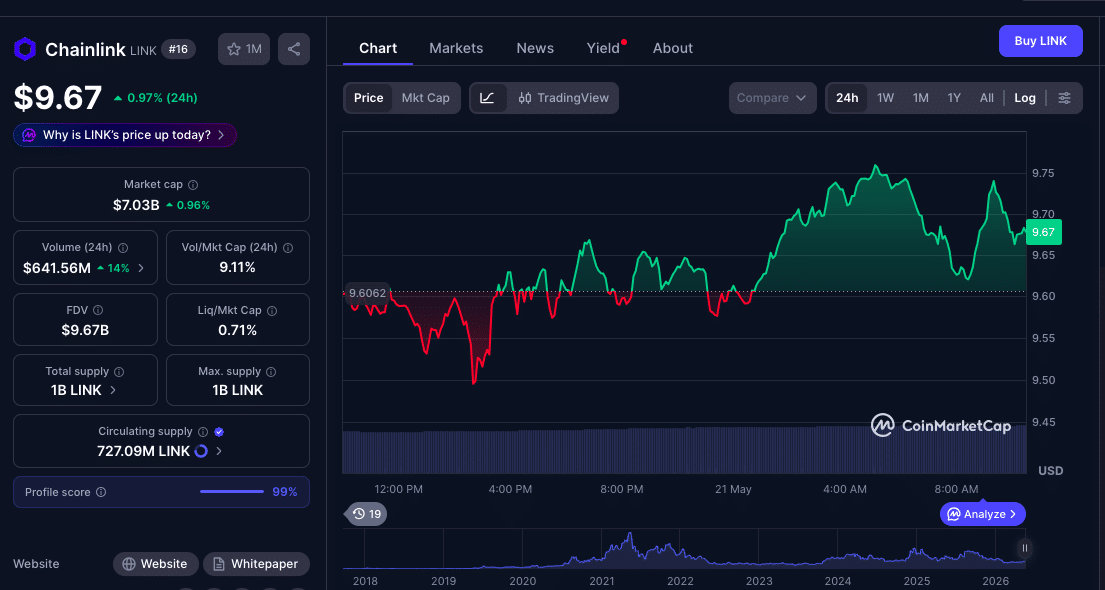The width and height of the screenshot is (1105, 590).
Task: Open the About tab
Action: 672,48
